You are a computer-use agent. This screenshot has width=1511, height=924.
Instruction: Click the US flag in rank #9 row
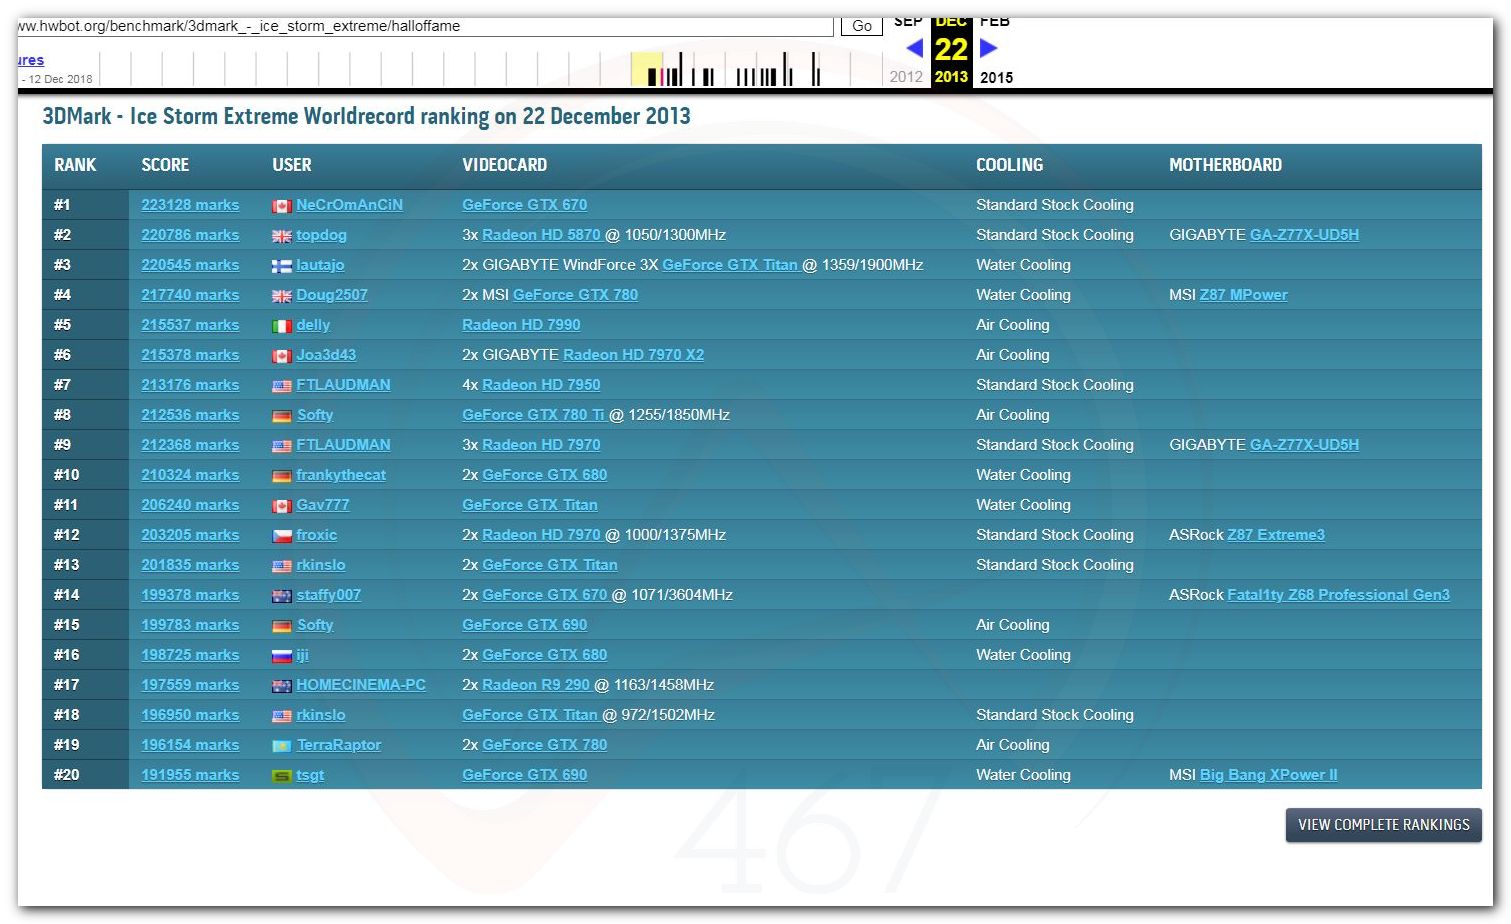[x=282, y=446]
